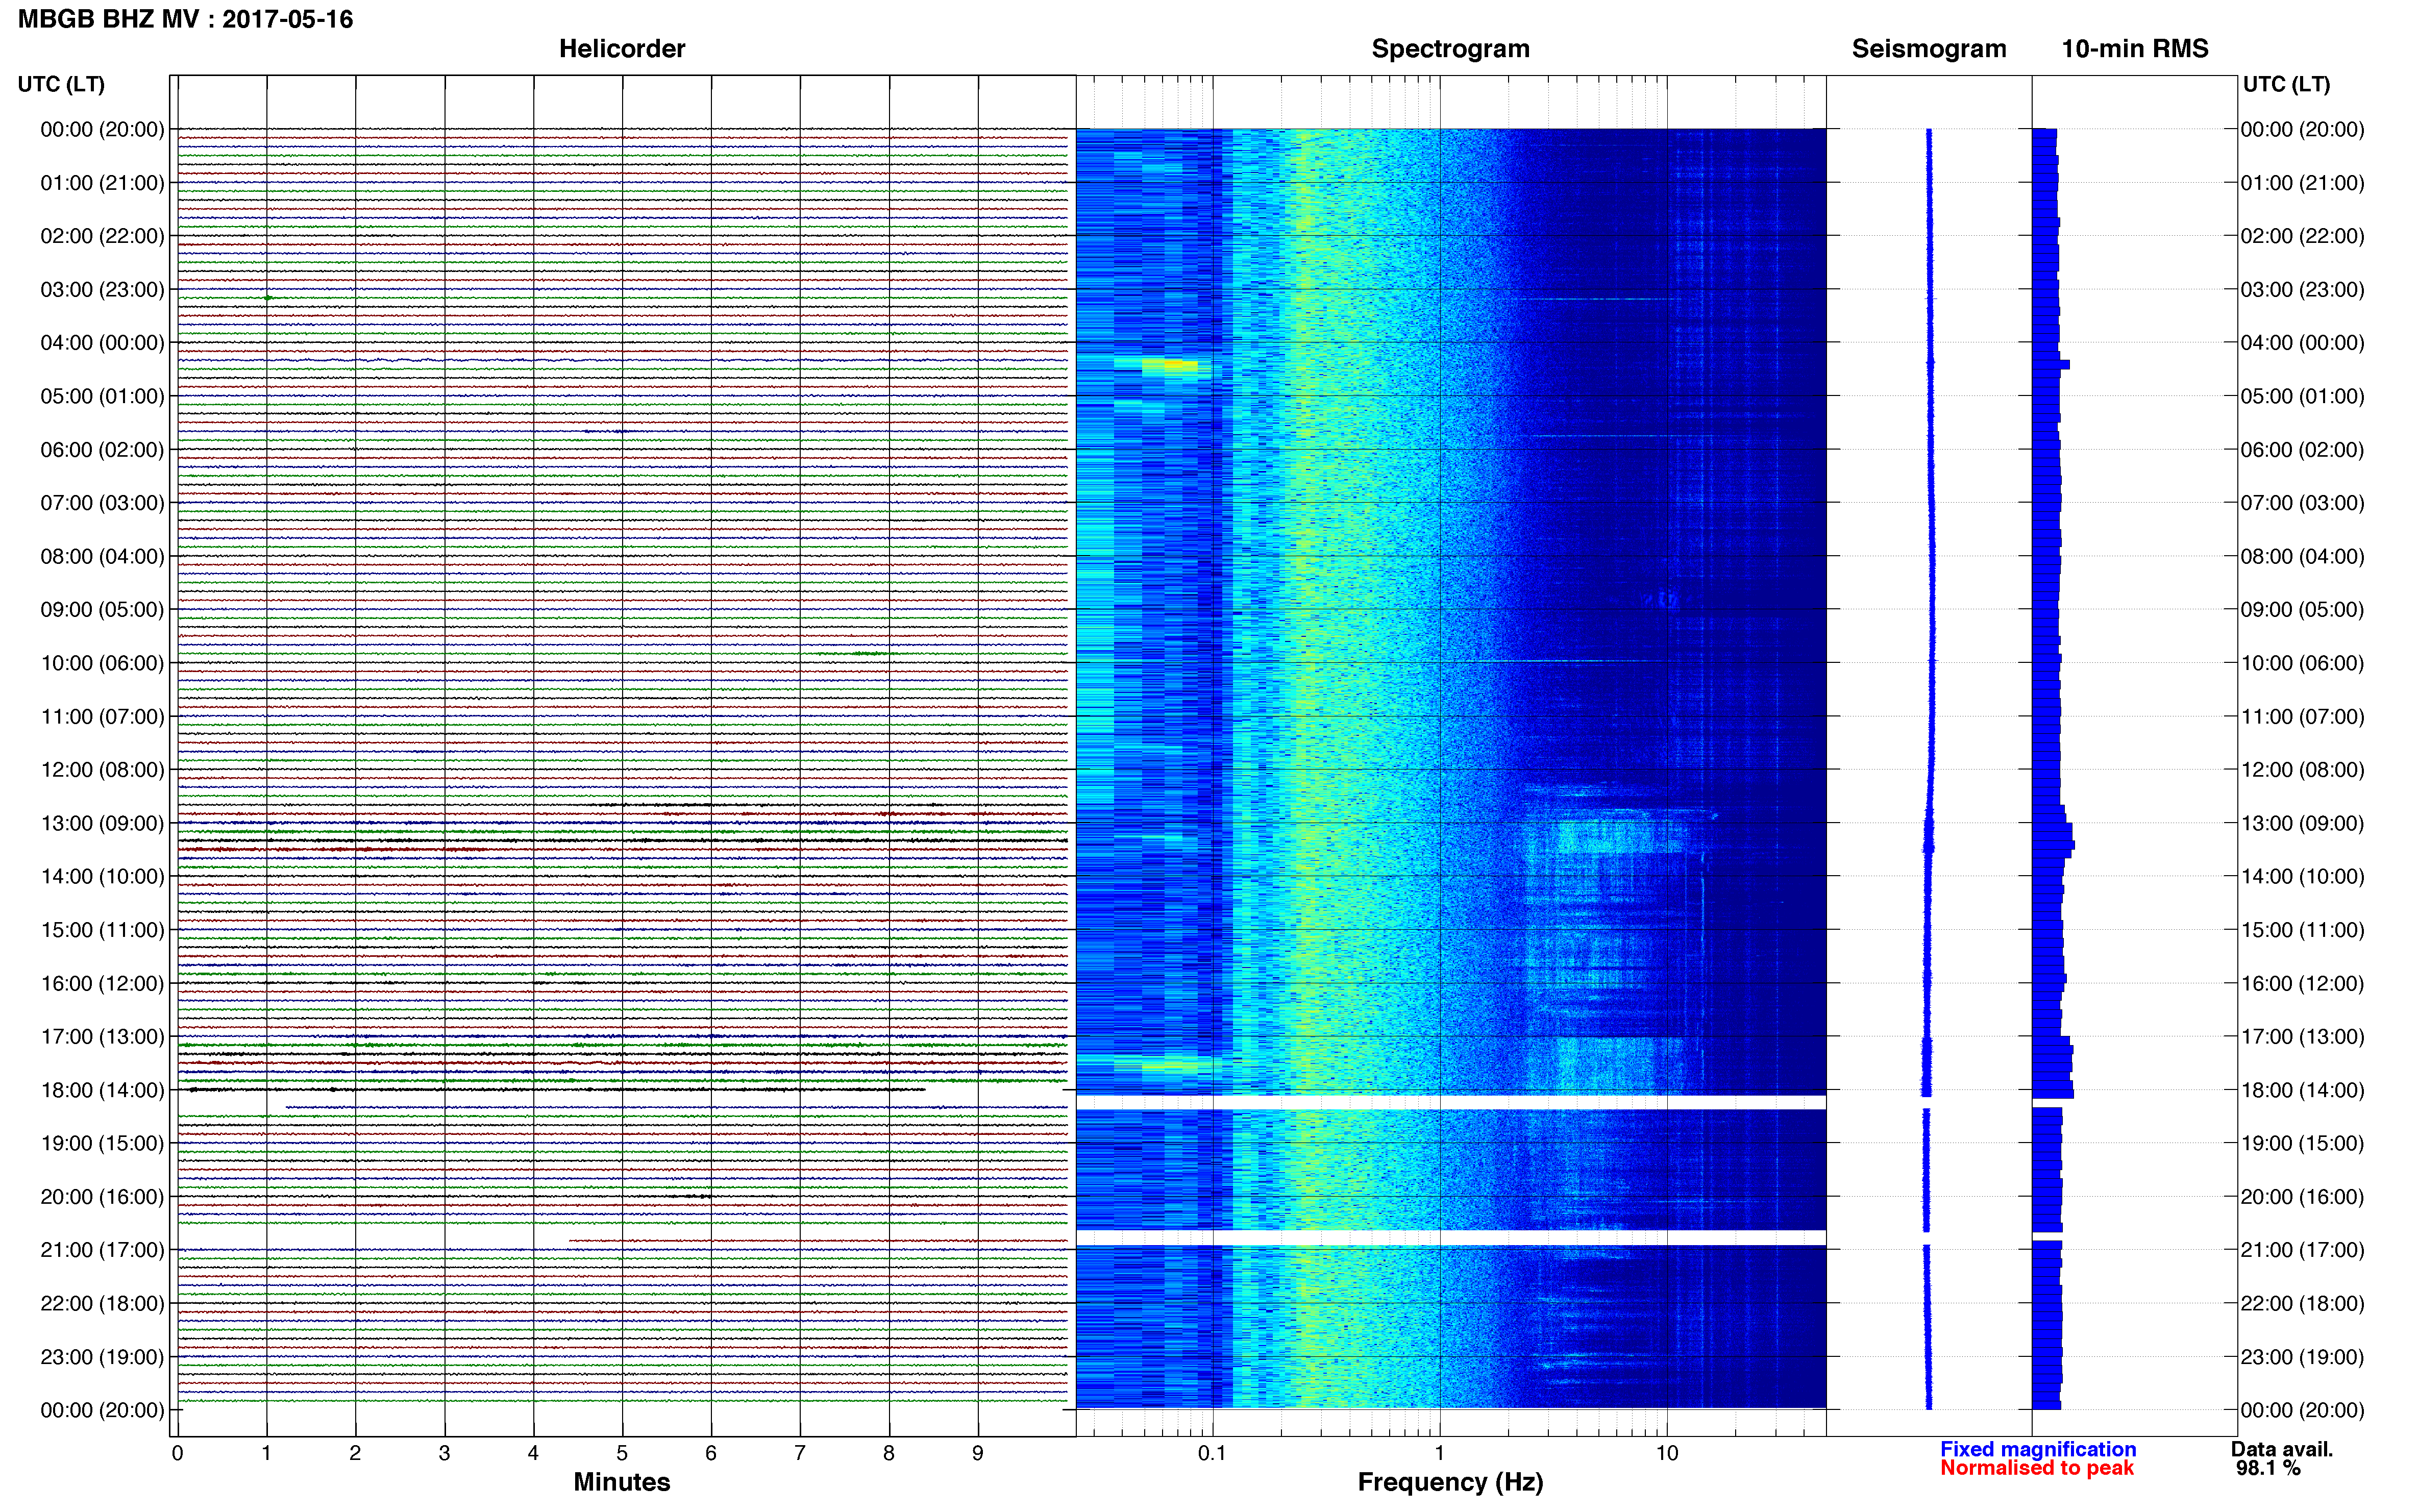Image resolution: width=2419 pixels, height=1512 pixels.
Task: Click the '5' tick on the Minutes axis
Action: [622, 1453]
